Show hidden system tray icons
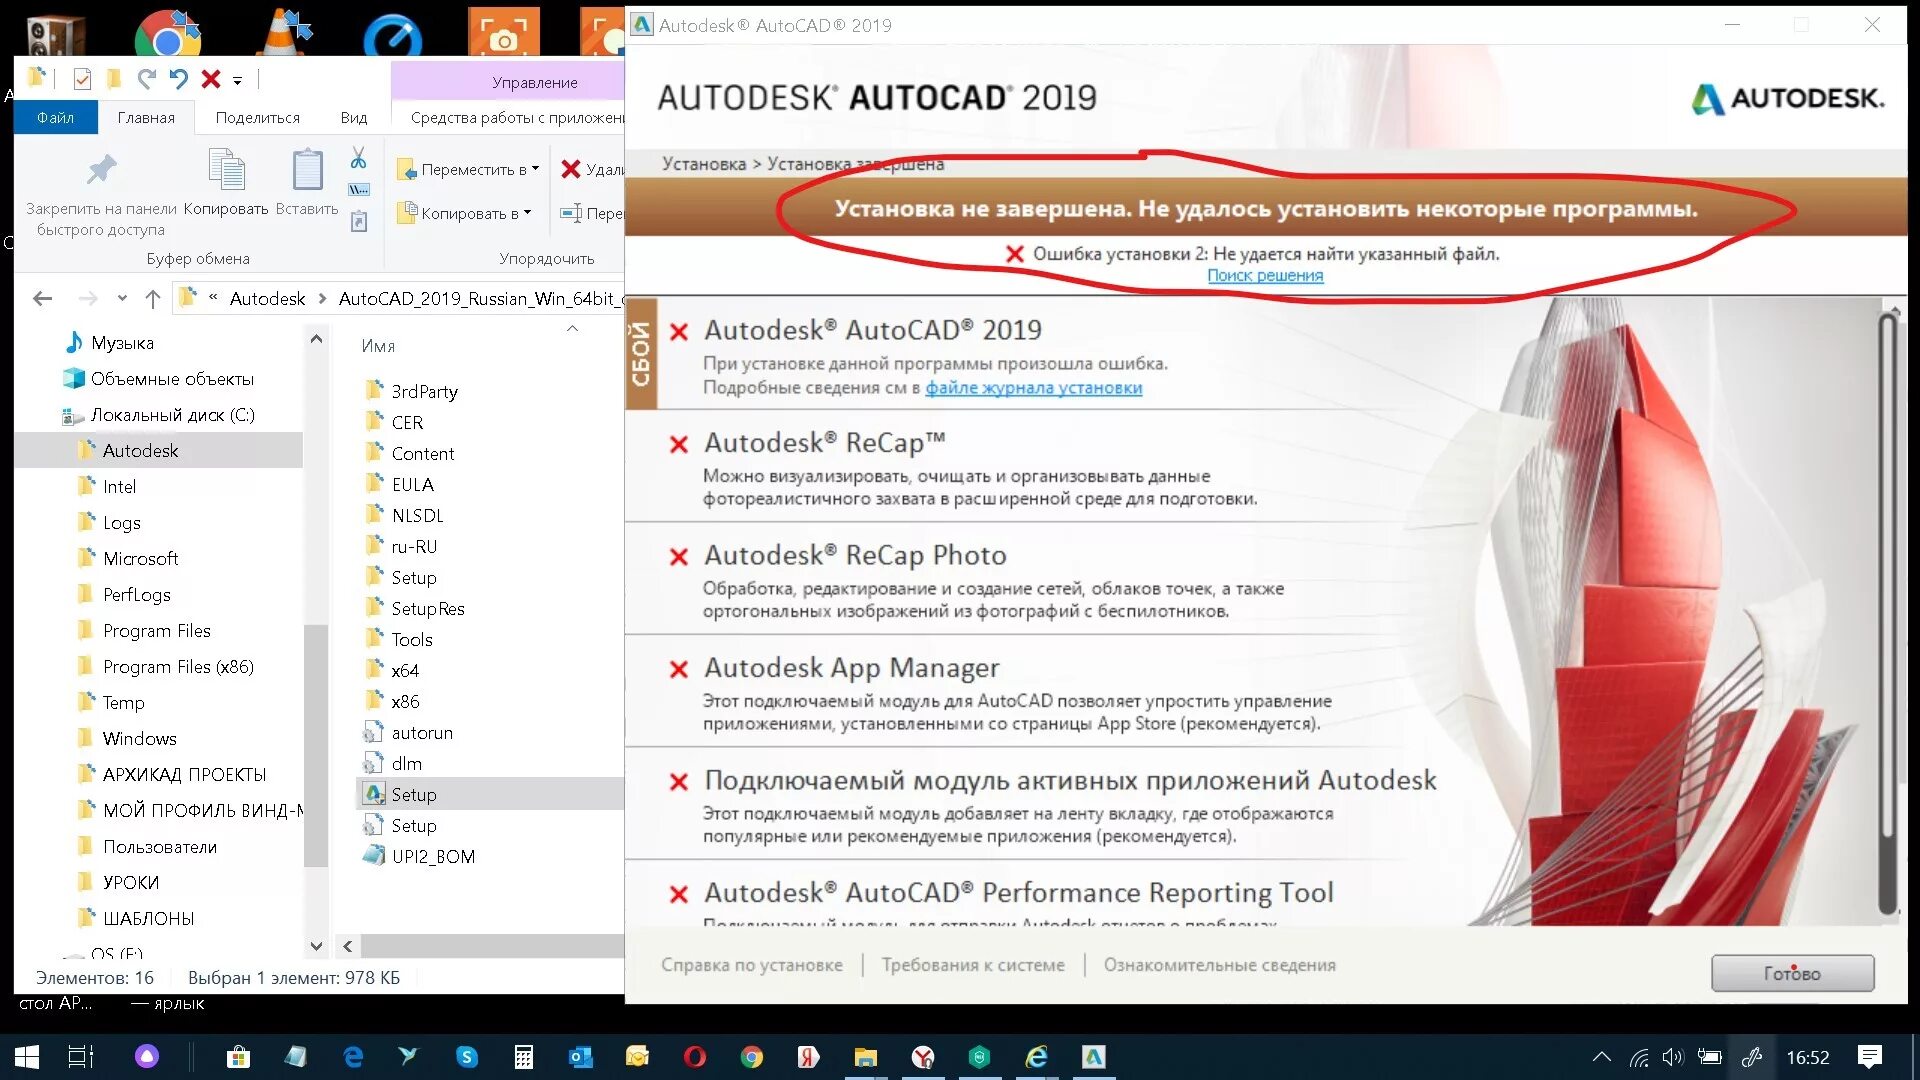Screen dimensions: 1920x1080 point(1601,1057)
